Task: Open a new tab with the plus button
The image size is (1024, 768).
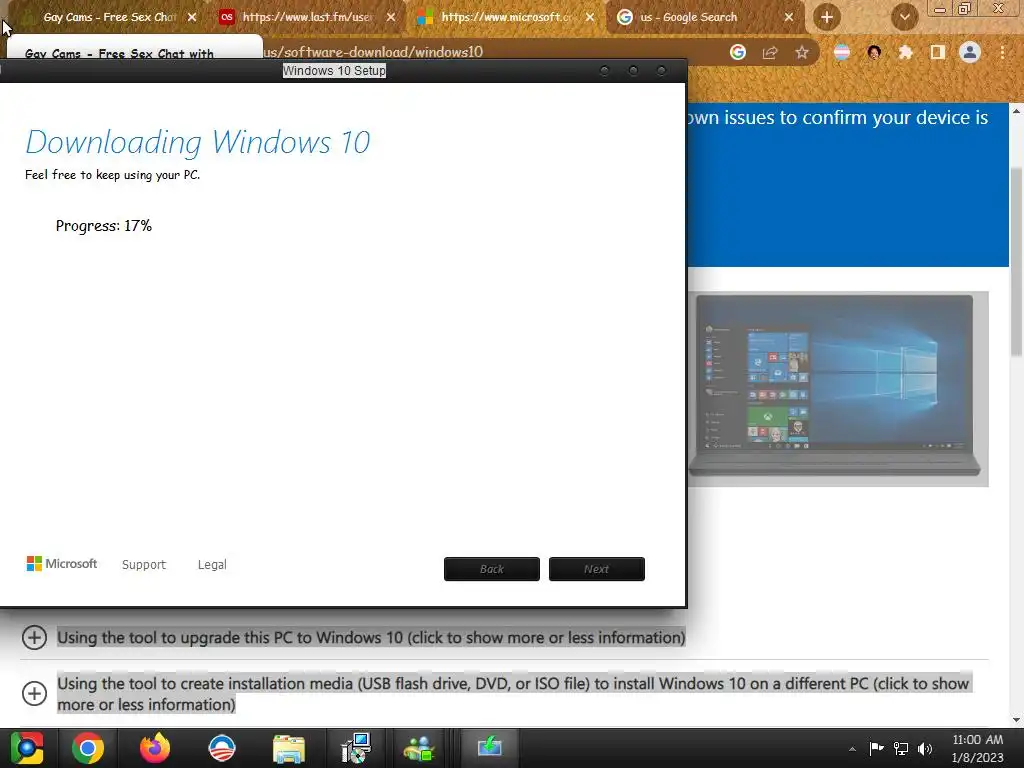Action: click(x=827, y=17)
